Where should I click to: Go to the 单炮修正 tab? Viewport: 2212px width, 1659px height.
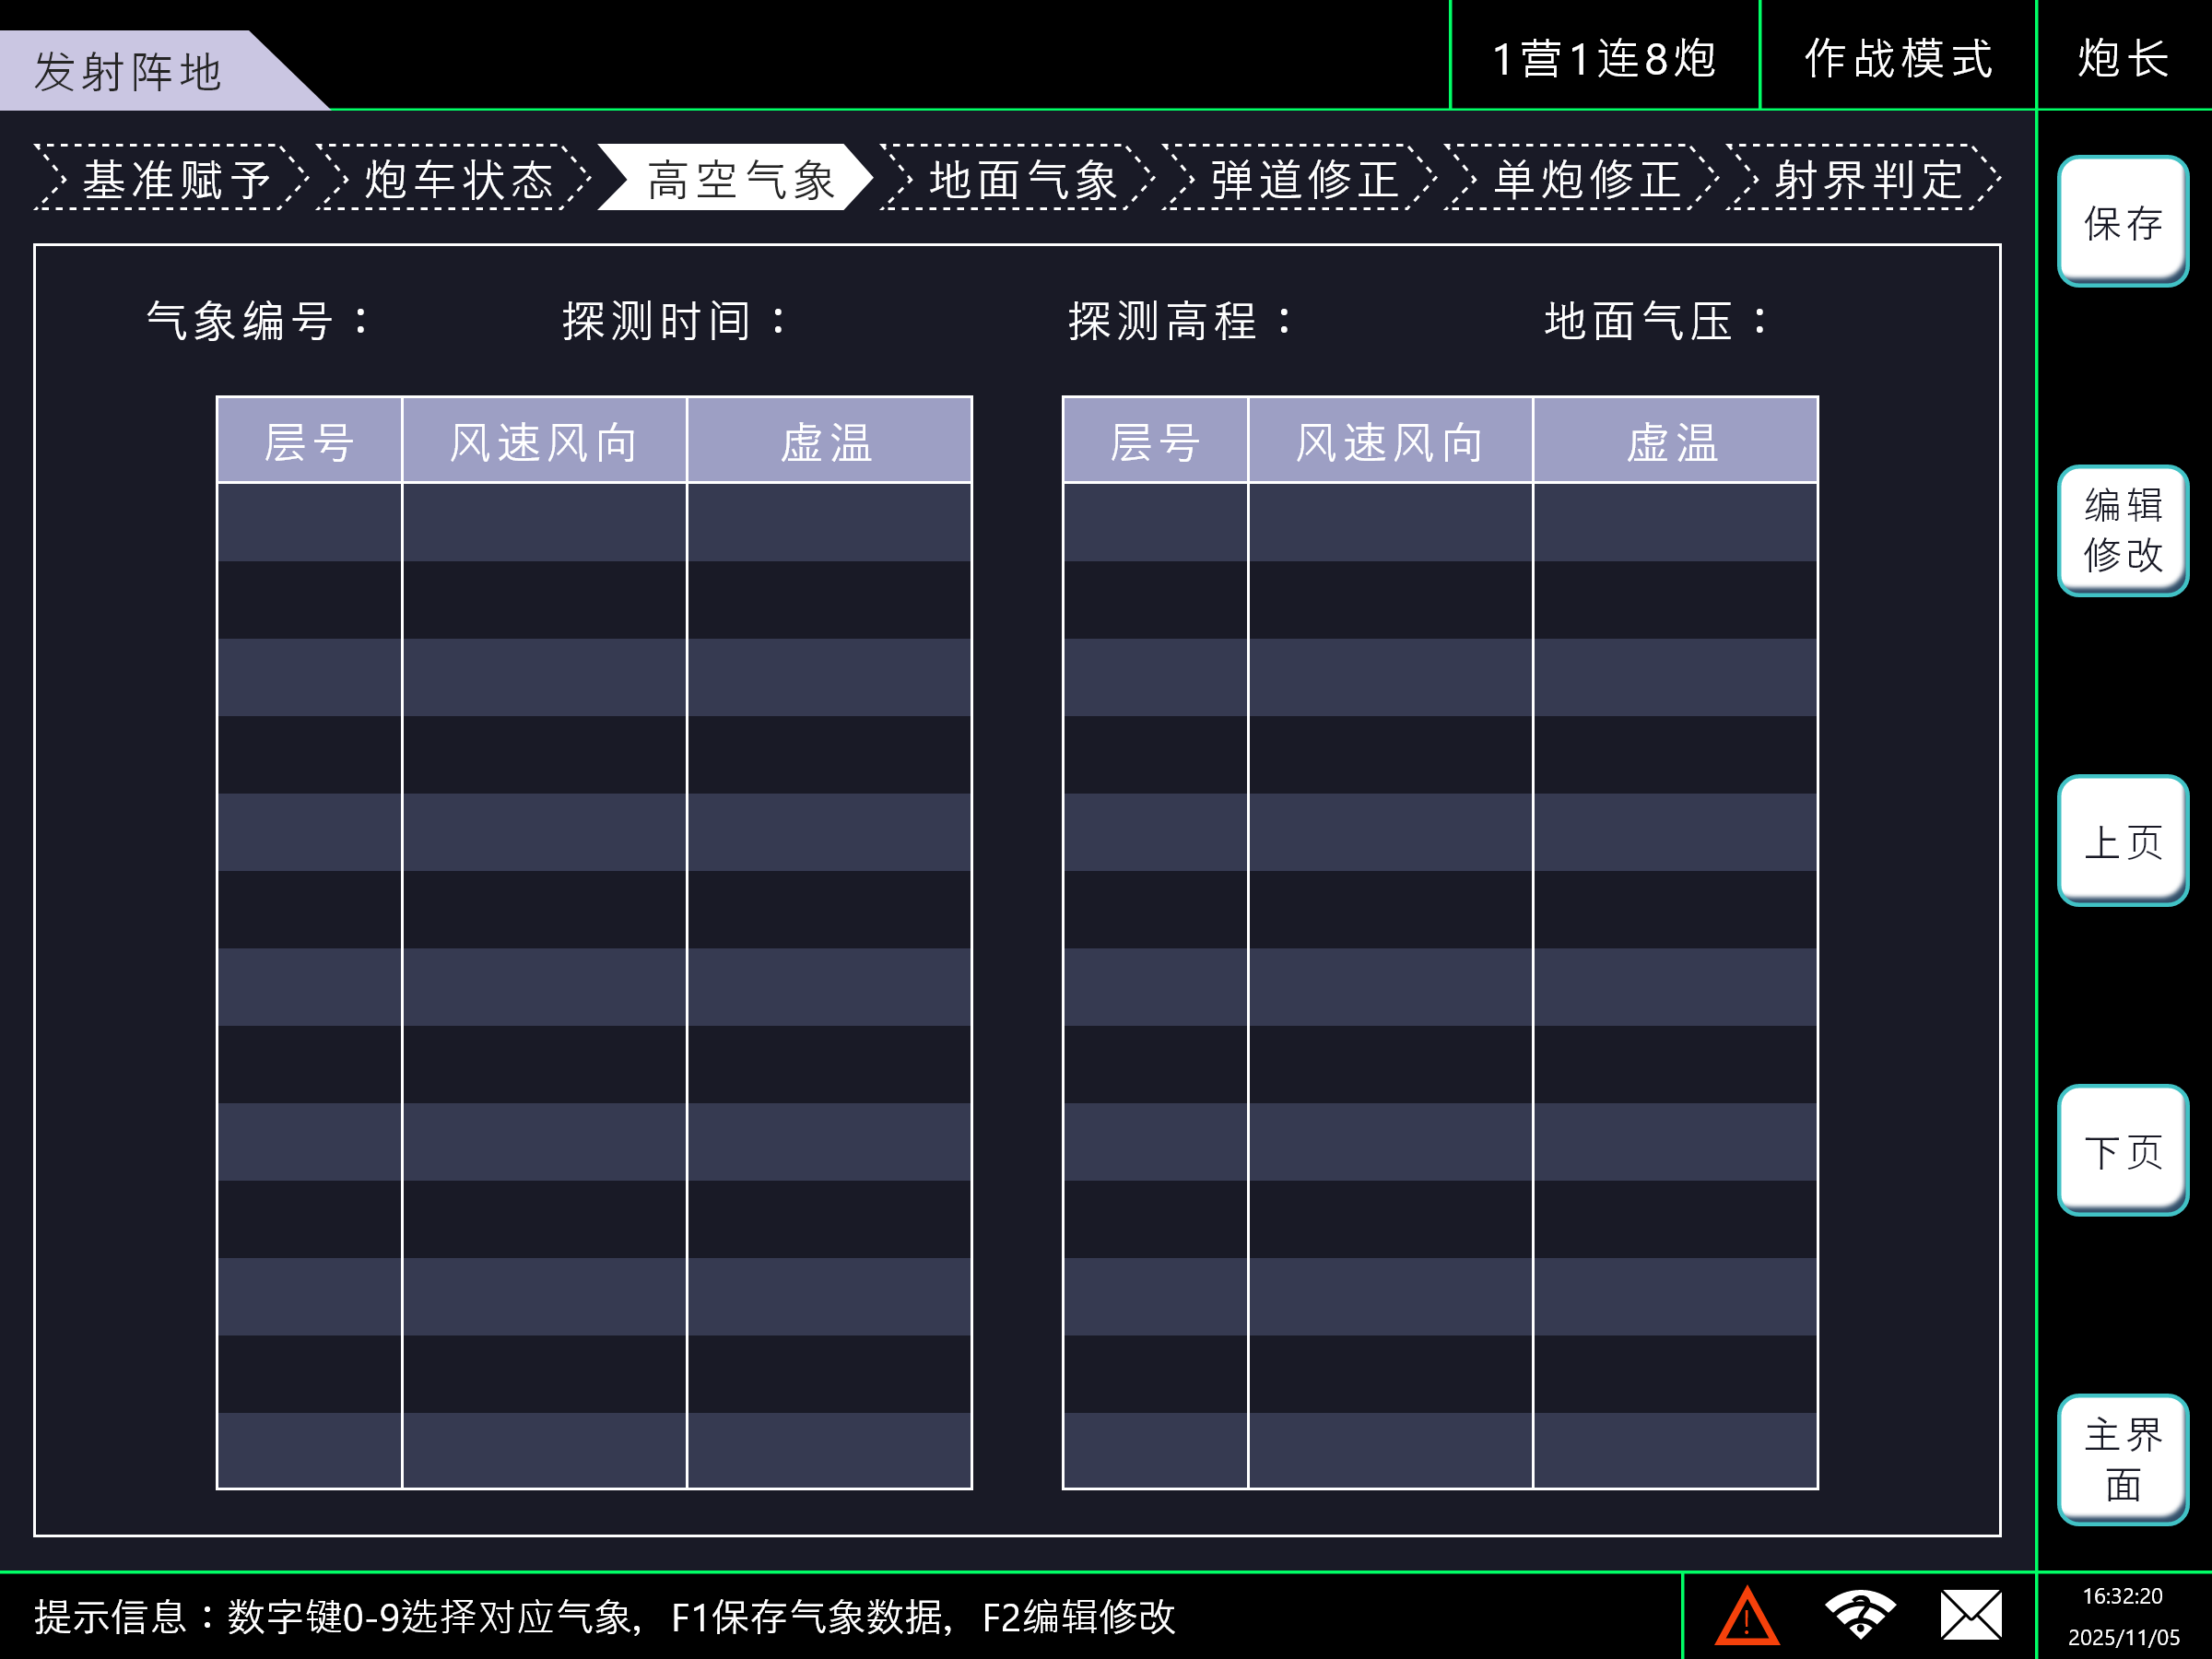[1585, 179]
